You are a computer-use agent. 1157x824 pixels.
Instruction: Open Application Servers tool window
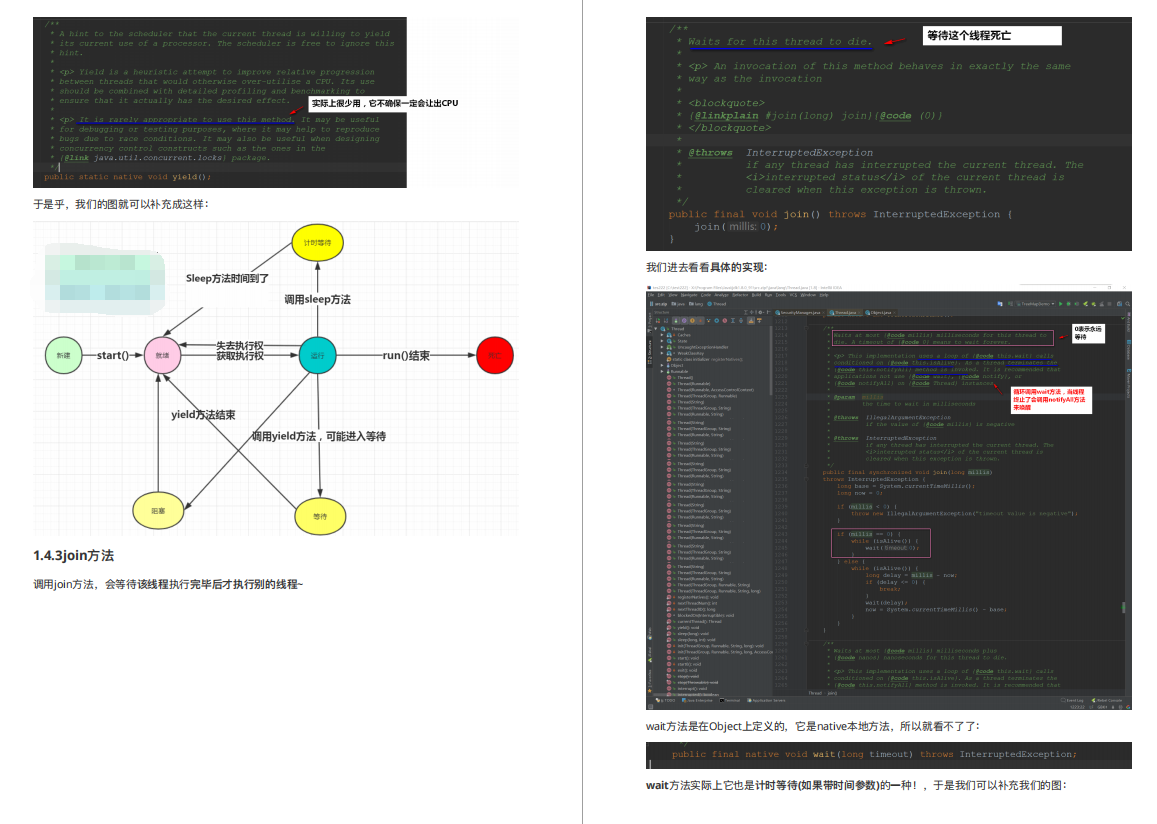click(x=766, y=701)
